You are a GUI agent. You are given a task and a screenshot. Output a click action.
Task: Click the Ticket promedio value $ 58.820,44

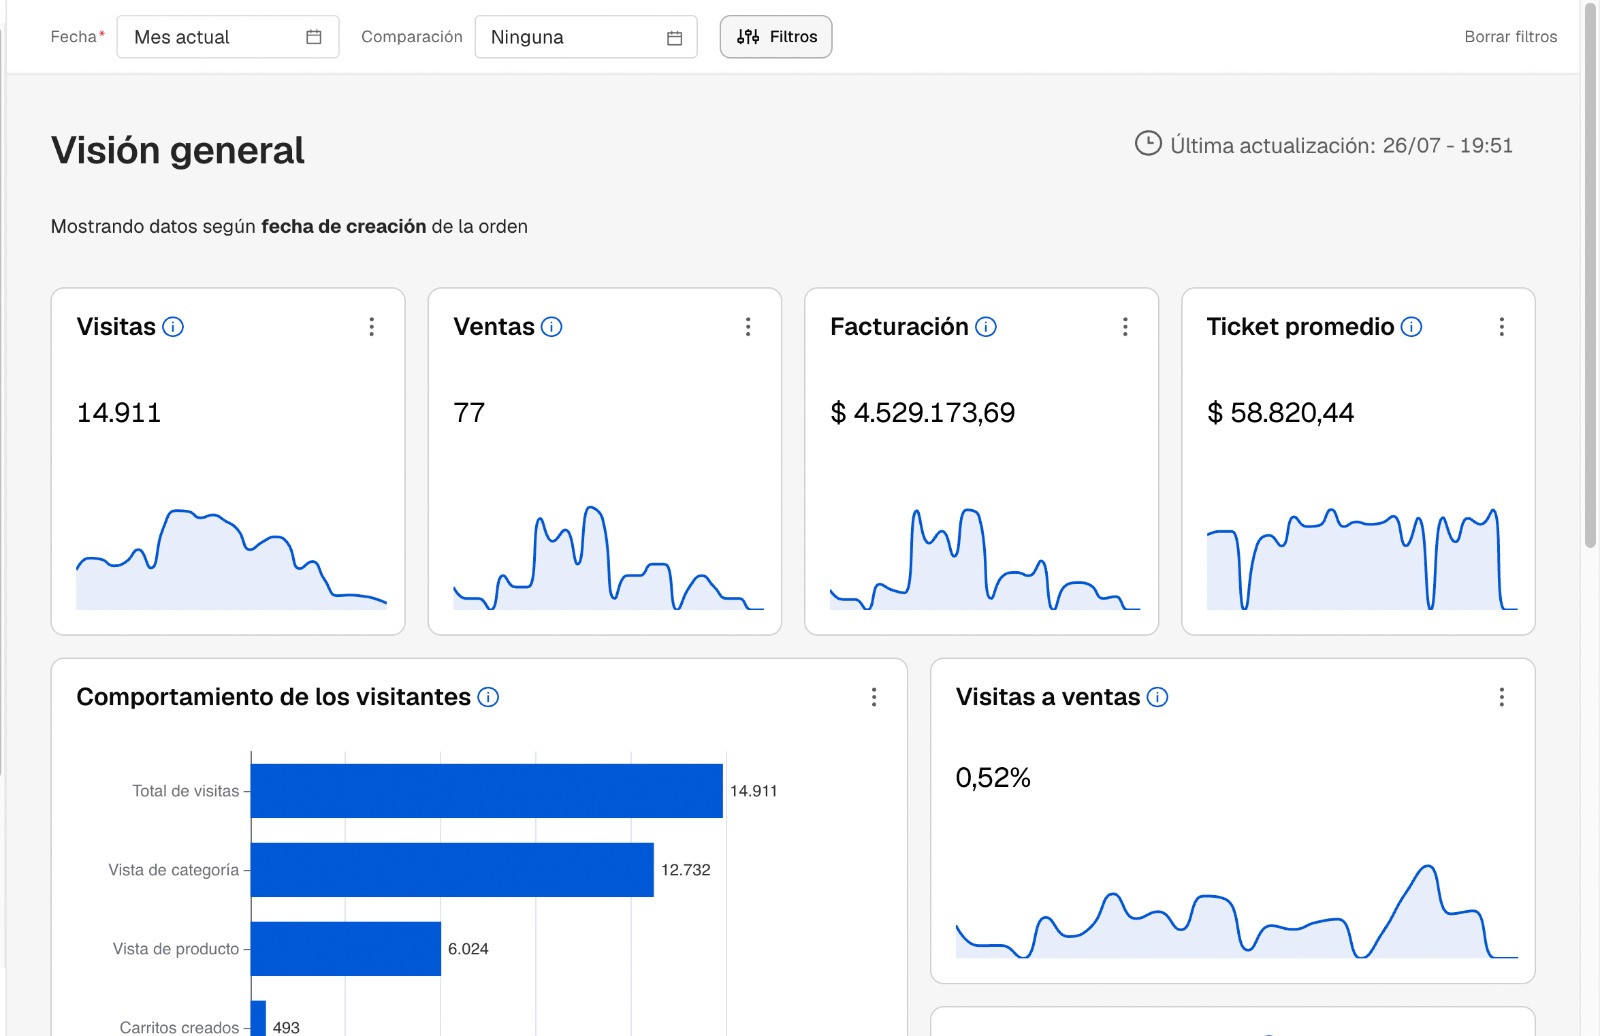coord(1281,413)
